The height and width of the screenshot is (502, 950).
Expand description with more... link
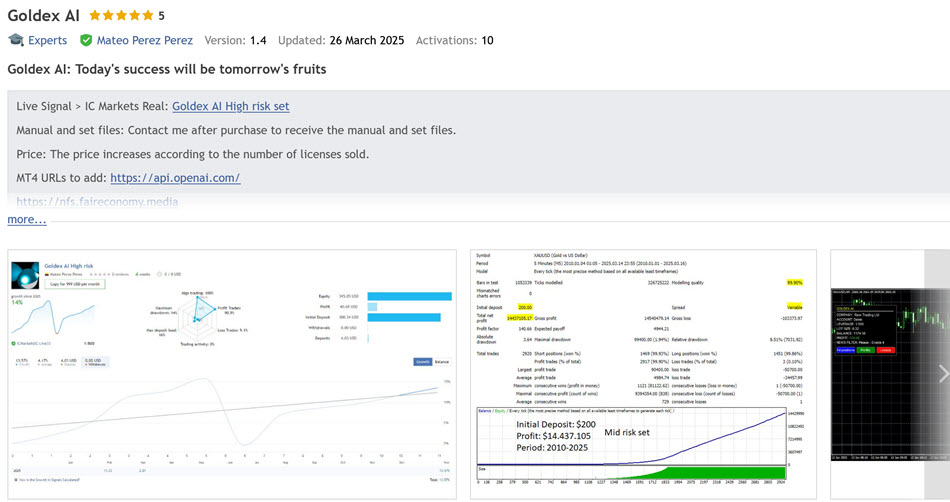[x=27, y=219]
